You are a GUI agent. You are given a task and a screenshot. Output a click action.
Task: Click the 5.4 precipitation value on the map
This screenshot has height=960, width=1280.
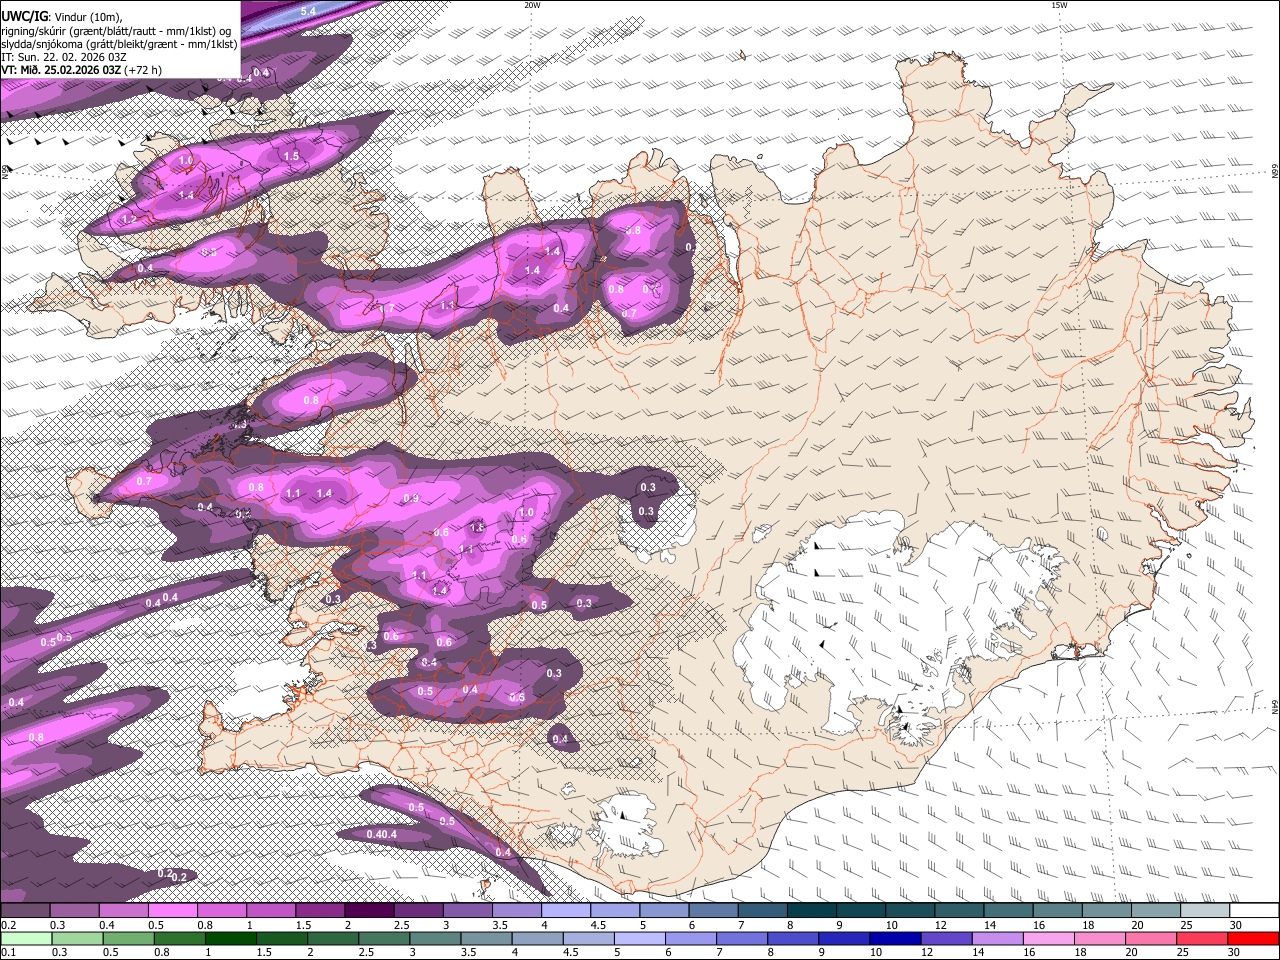[x=308, y=11]
